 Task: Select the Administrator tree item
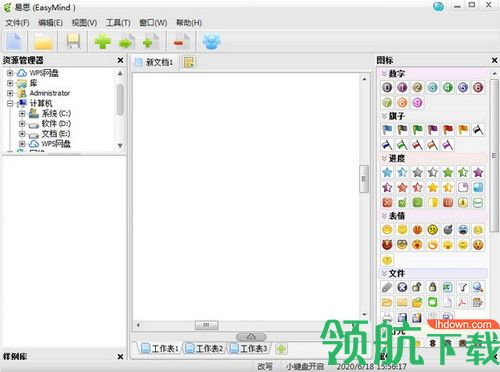pyautogui.click(x=49, y=93)
